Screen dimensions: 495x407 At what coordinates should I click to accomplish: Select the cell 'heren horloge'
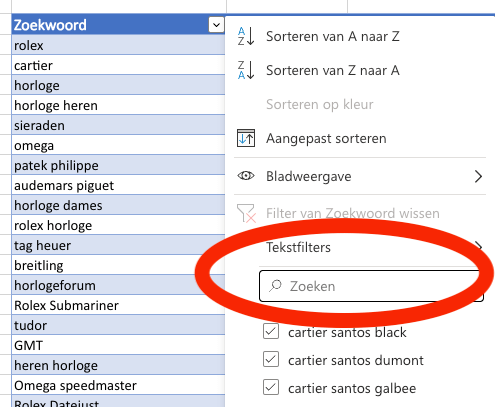tap(118, 365)
